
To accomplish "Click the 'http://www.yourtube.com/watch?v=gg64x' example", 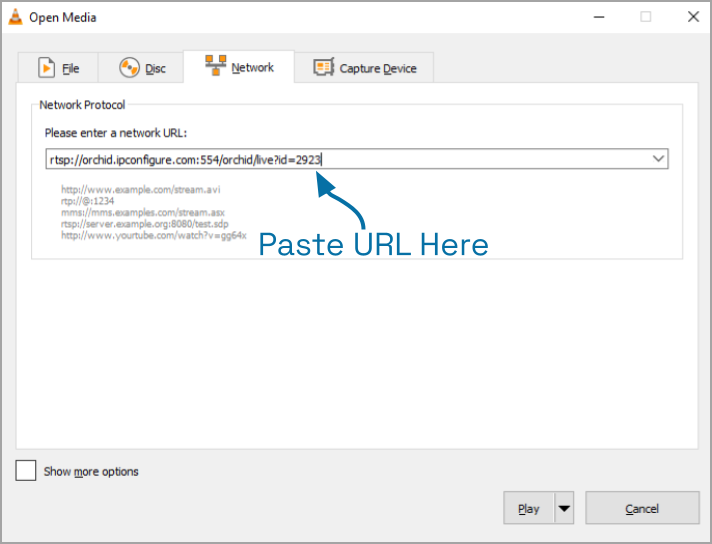I will pyautogui.click(x=154, y=235).
